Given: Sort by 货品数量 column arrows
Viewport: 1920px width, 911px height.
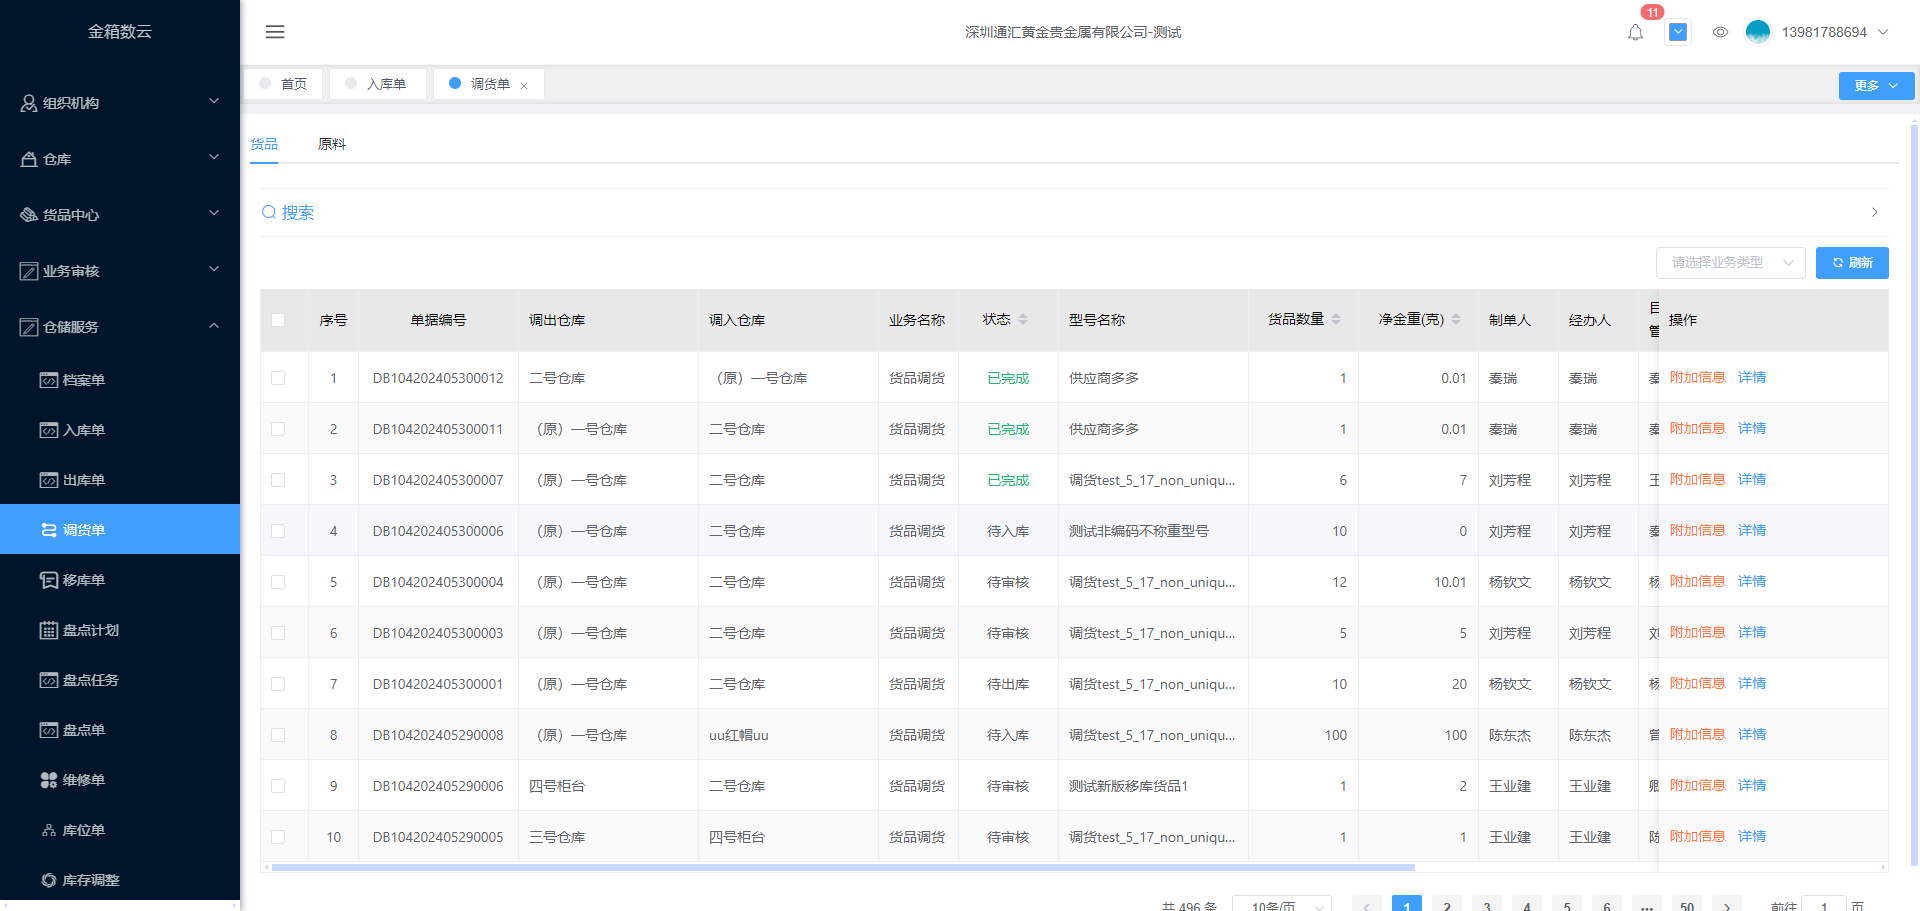Looking at the screenshot, I should pos(1336,319).
